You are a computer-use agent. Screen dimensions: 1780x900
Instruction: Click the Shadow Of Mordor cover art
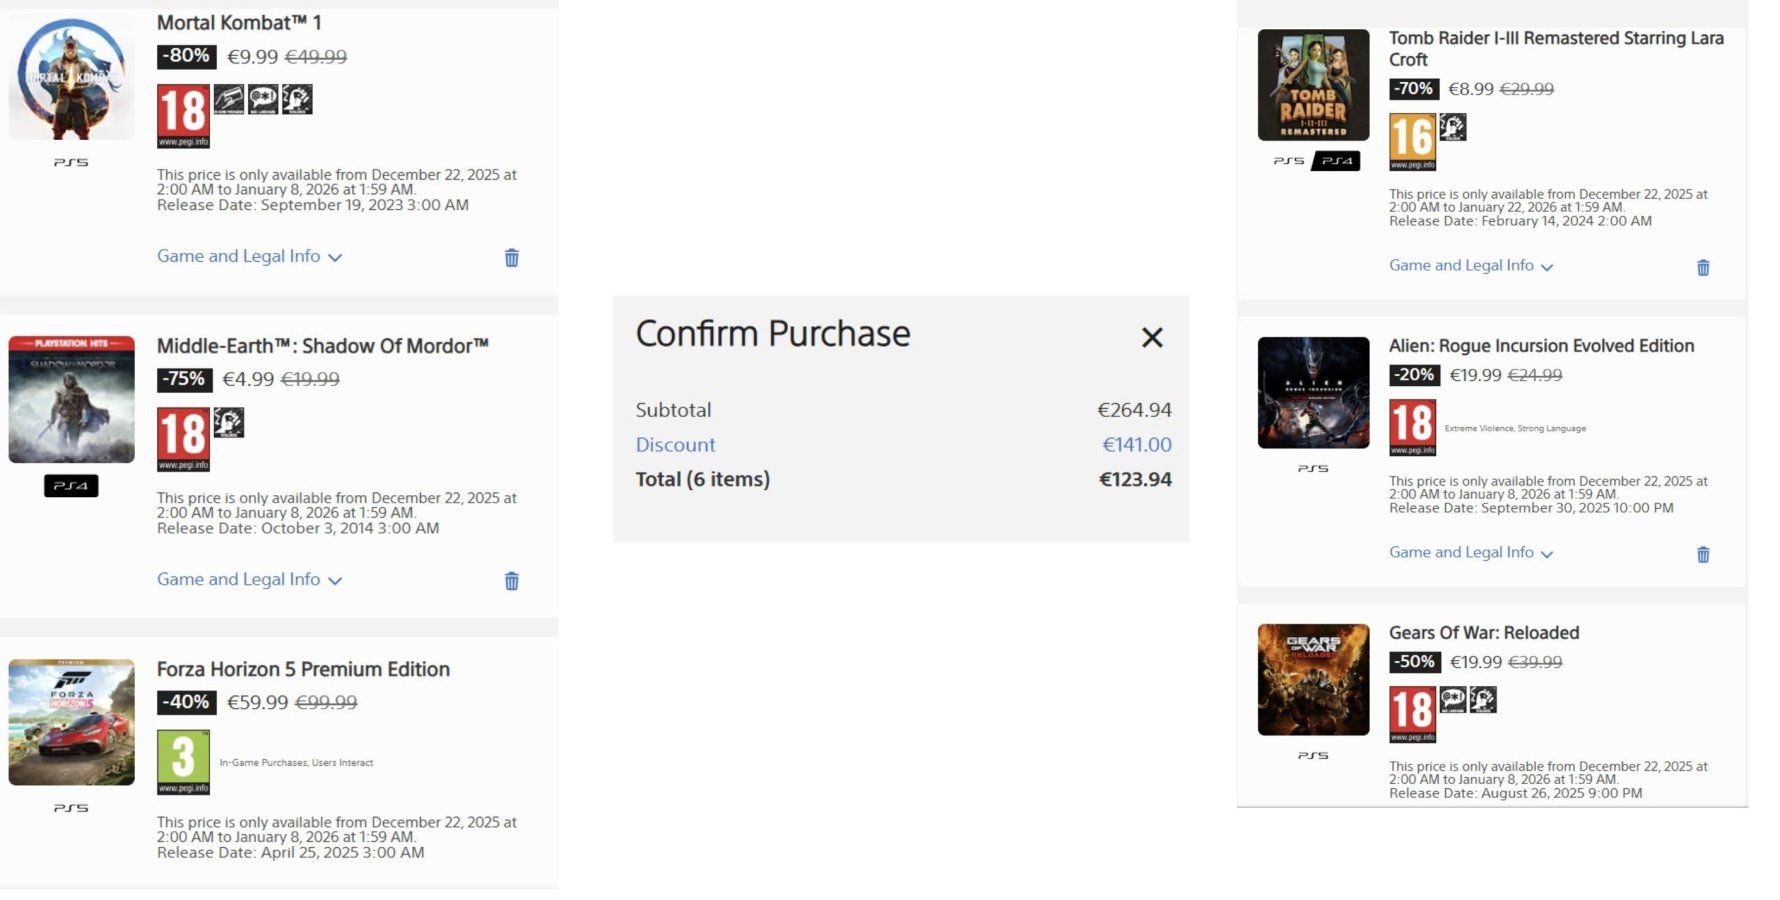coord(72,400)
